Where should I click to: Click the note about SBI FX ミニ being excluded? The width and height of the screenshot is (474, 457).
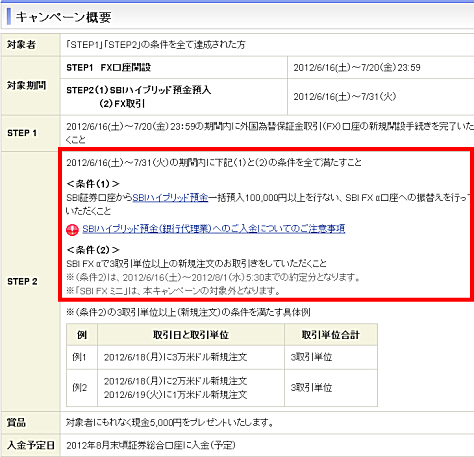coord(174,291)
